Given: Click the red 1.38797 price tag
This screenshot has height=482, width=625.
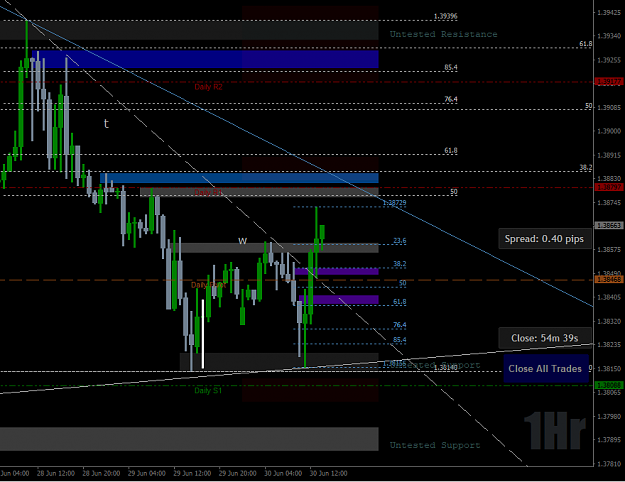Looking at the screenshot, I should click(609, 187).
